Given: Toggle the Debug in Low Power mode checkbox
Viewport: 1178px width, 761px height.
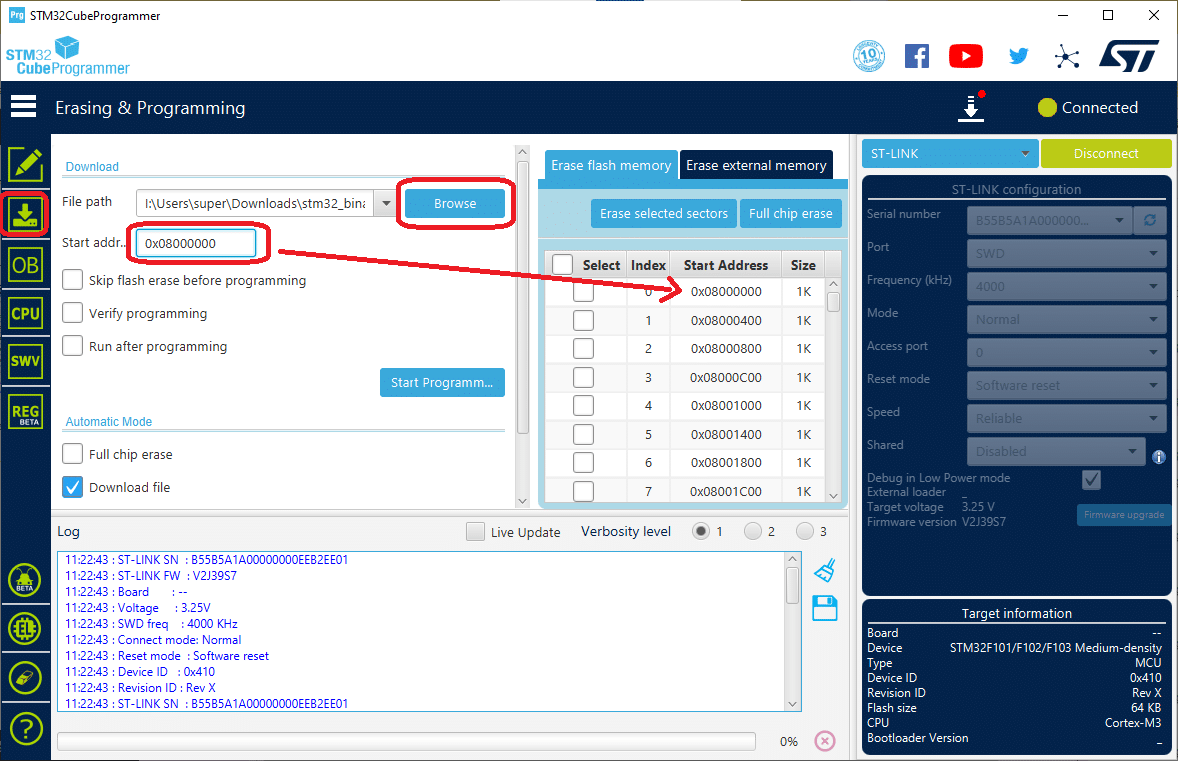Looking at the screenshot, I should click(1091, 479).
